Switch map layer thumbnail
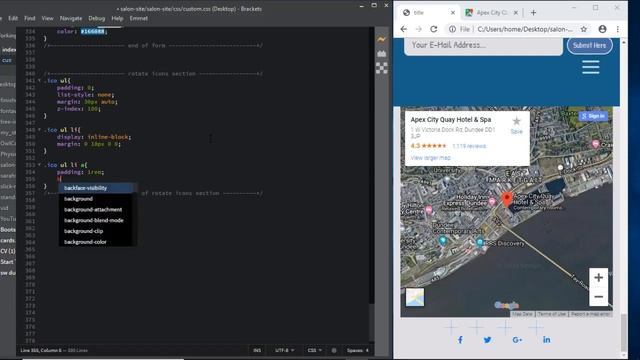 415,297
